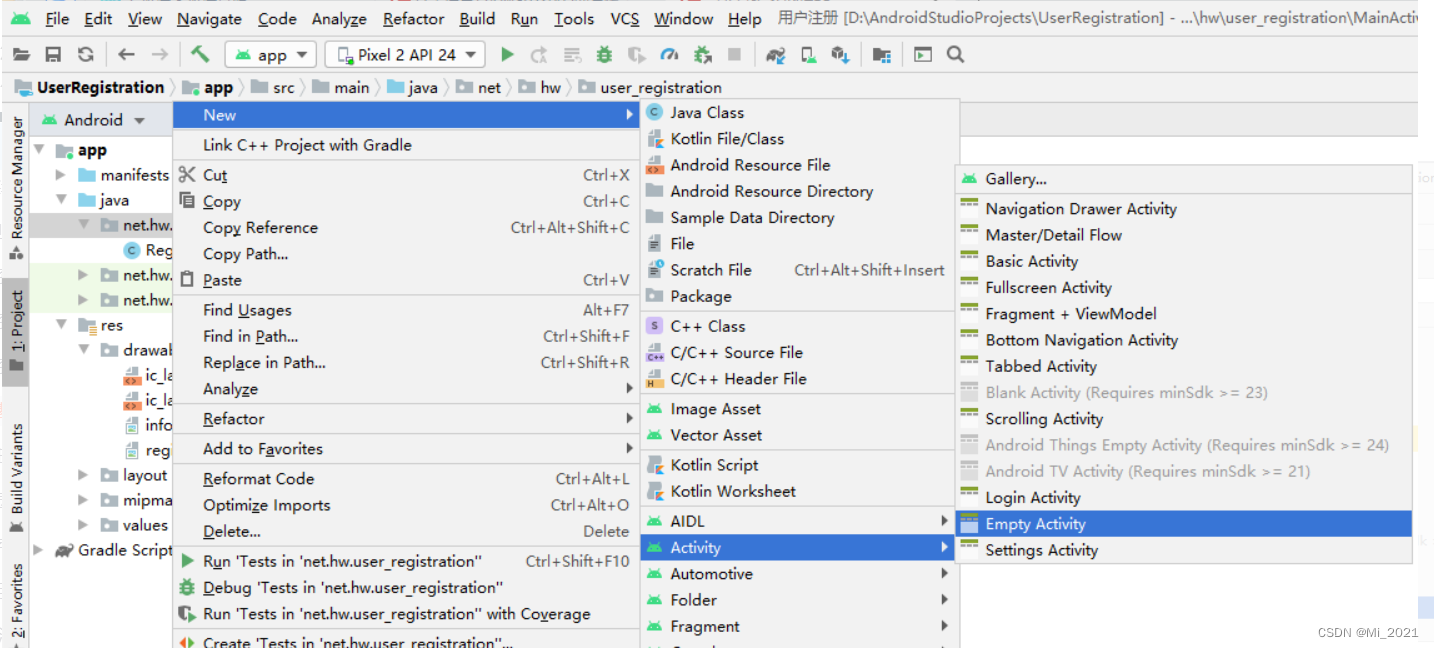
Task: Choose Find Usages in context menu
Action: [x=406, y=310]
